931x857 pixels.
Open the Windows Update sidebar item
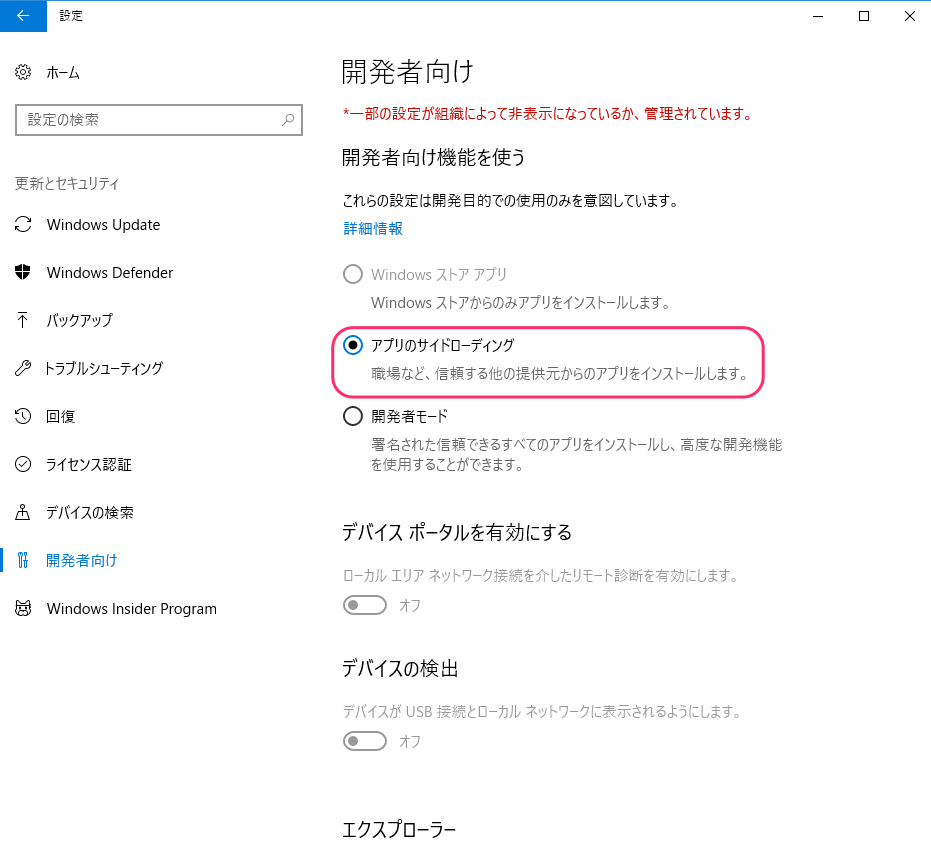(x=103, y=225)
